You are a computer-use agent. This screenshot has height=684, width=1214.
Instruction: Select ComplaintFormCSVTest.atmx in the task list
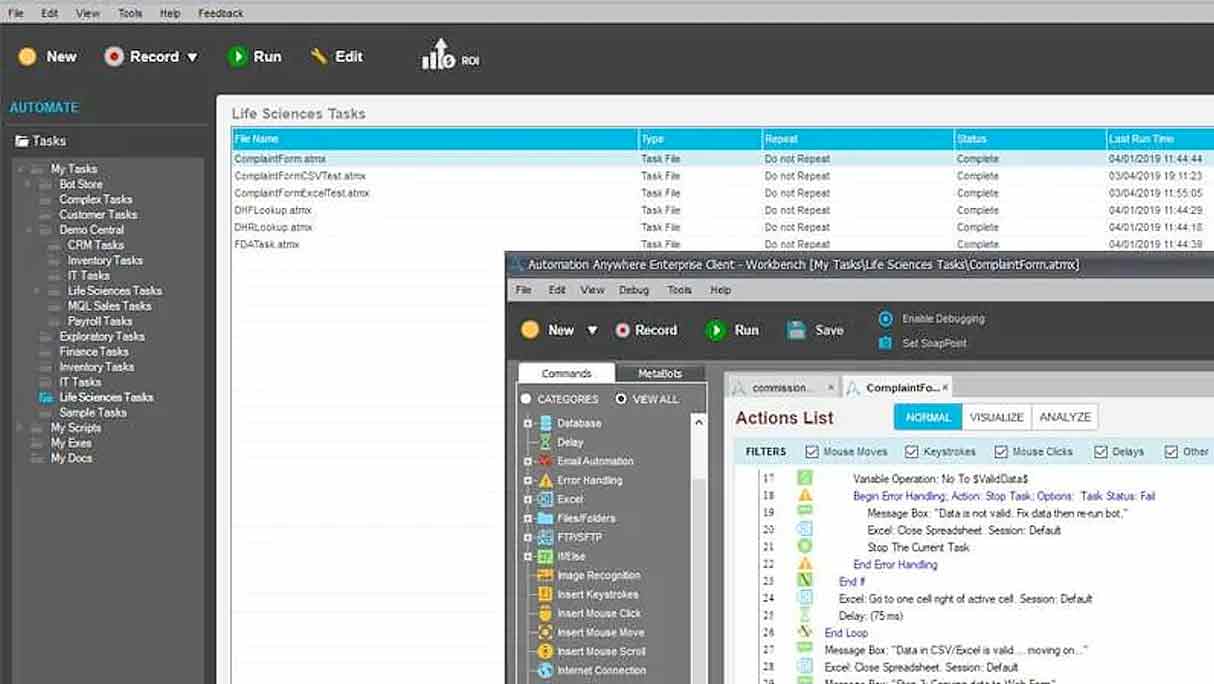pyautogui.click(x=300, y=176)
